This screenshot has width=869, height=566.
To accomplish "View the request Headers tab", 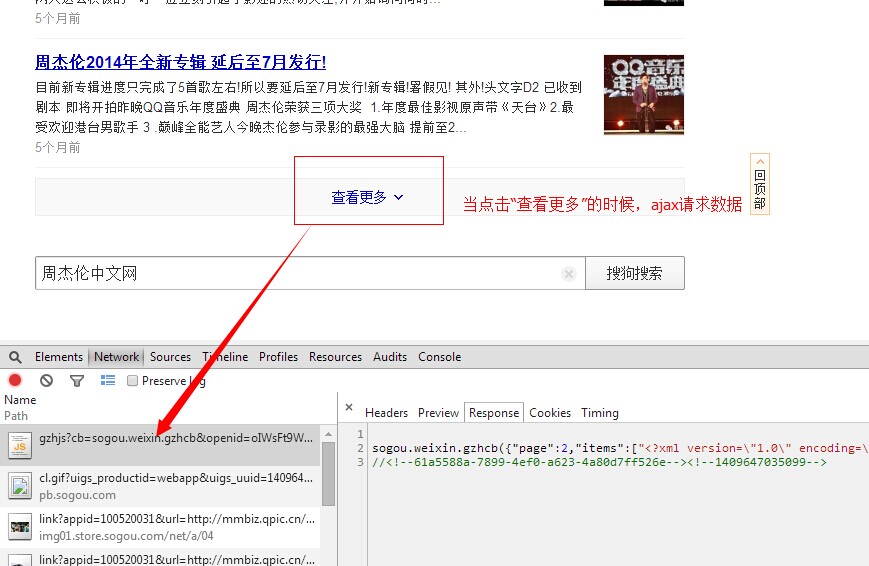I will [x=386, y=413].
